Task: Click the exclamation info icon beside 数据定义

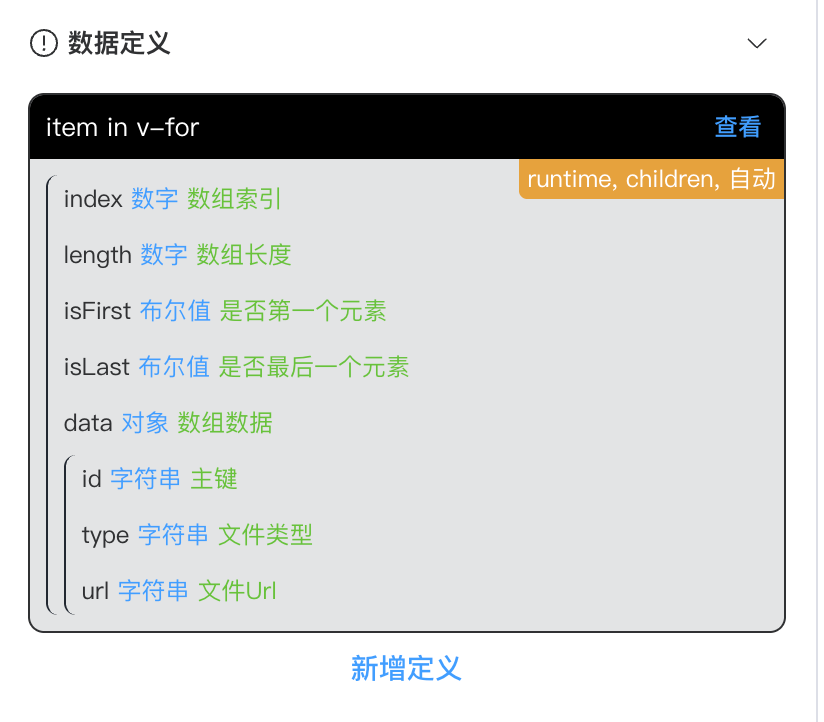Action: click(45, 43)
